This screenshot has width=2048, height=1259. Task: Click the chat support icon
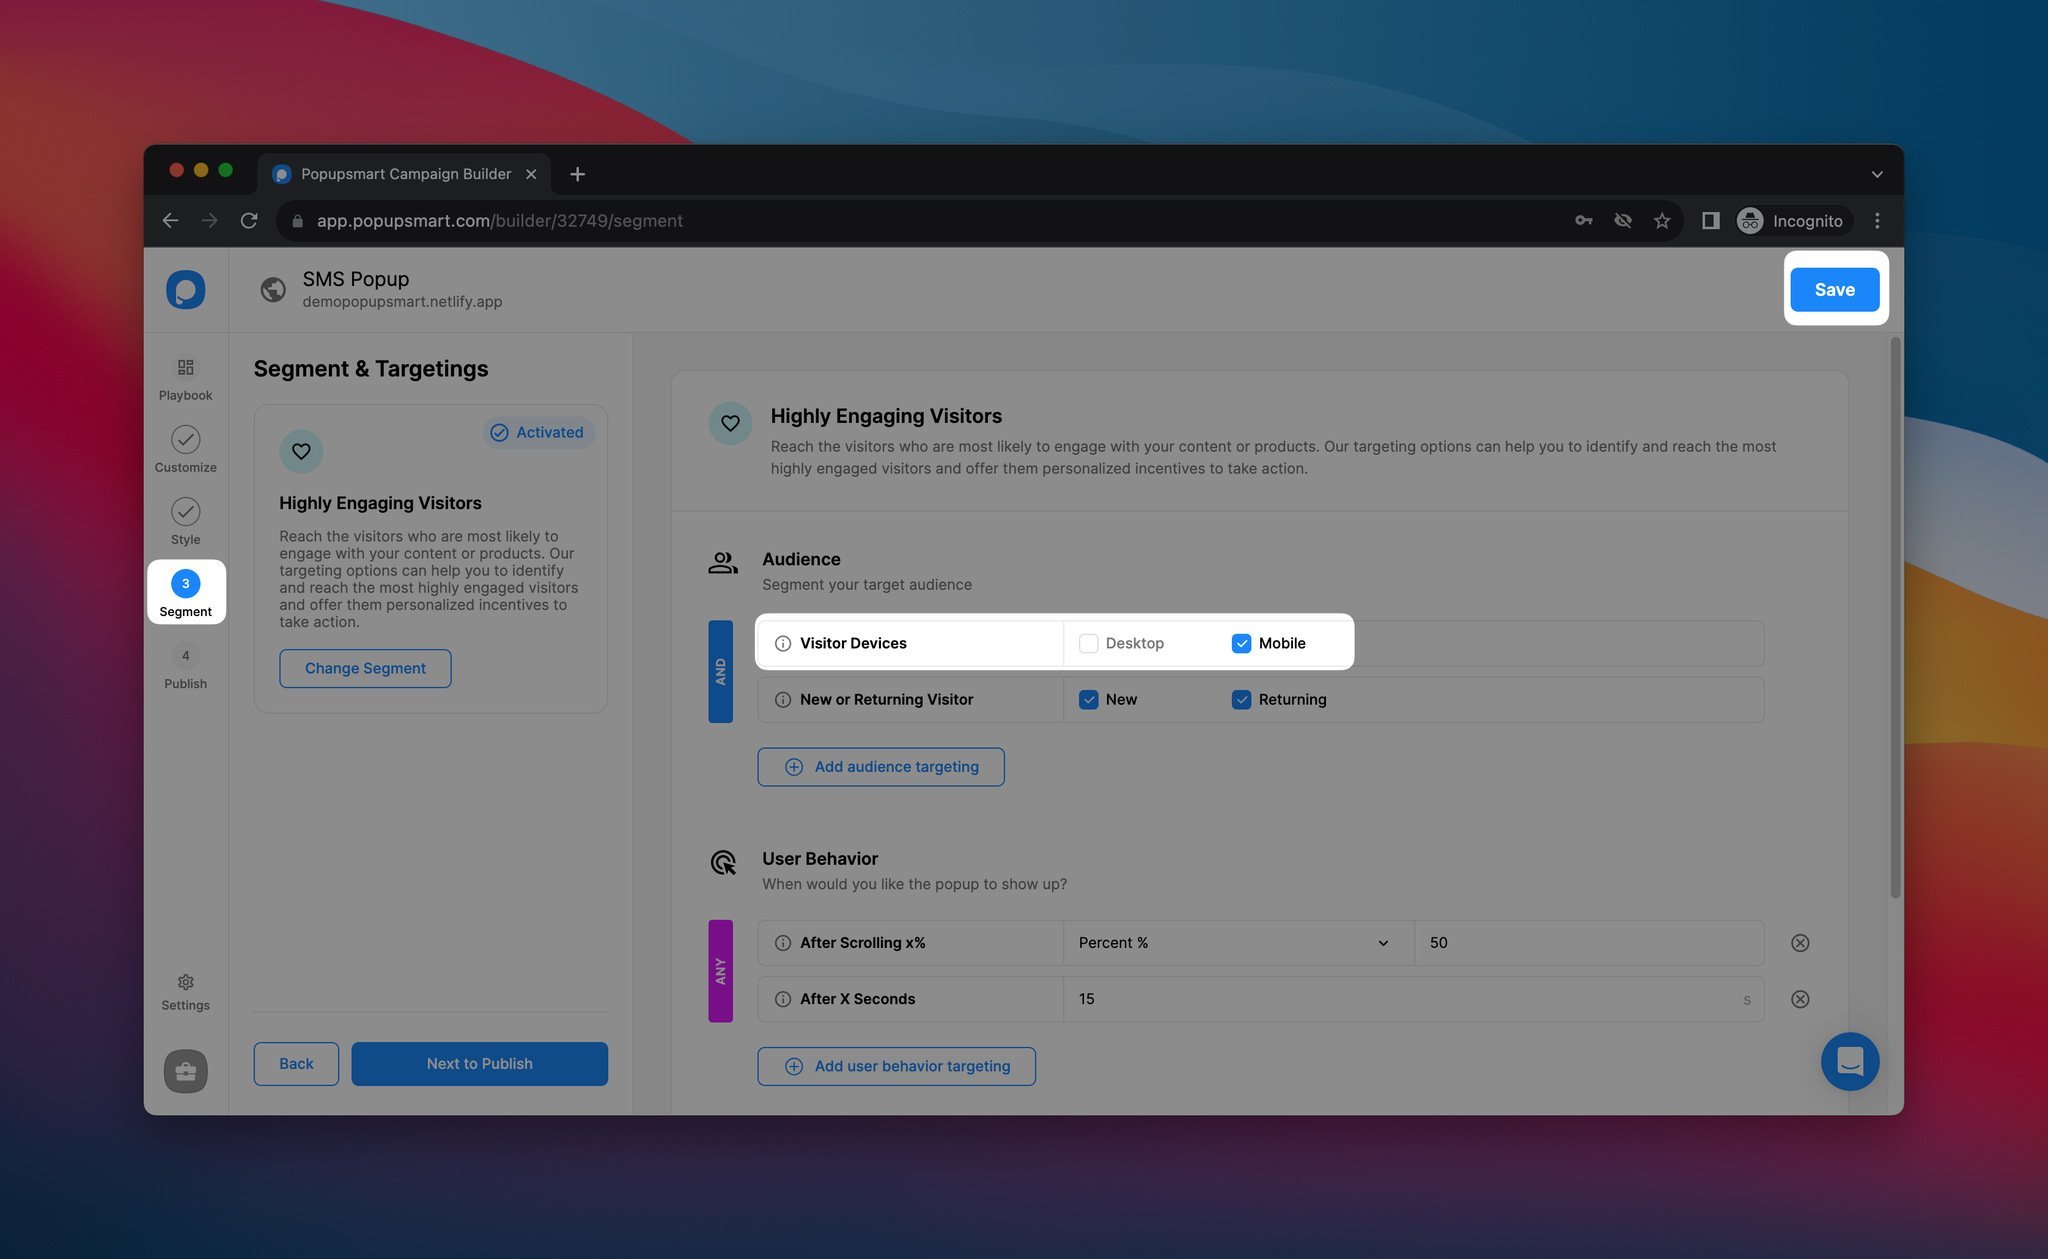coord(1849,1062)
